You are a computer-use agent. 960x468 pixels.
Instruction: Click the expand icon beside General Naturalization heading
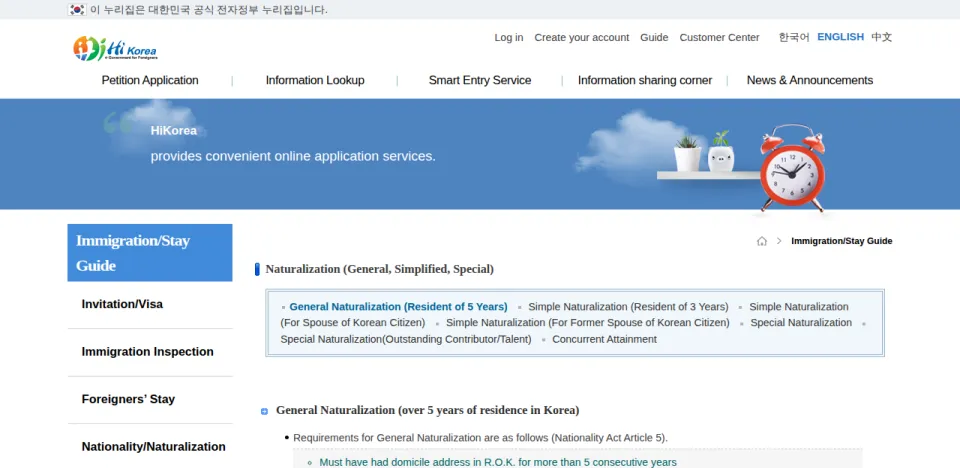[x=264, y=411]
